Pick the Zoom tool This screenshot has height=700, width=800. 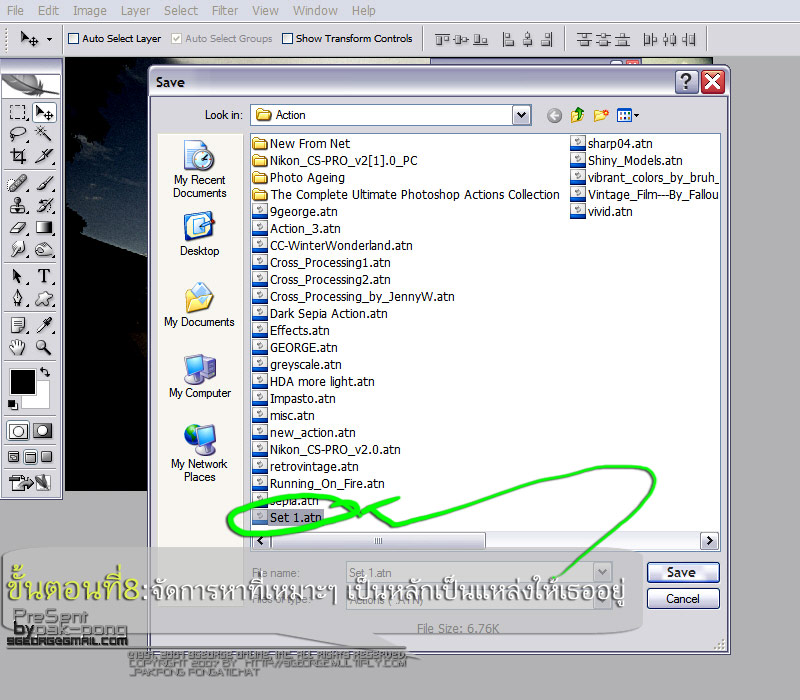point(44,347)
